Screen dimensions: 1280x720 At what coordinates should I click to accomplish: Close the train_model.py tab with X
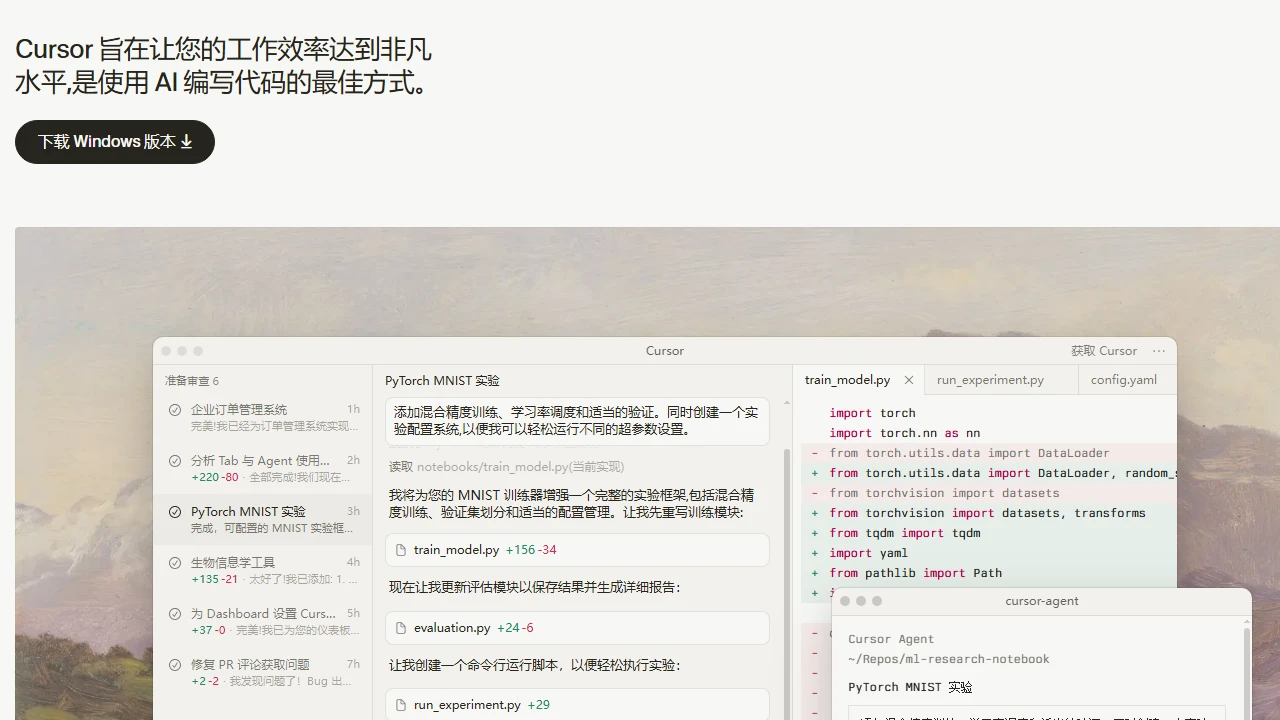(909, 380)
